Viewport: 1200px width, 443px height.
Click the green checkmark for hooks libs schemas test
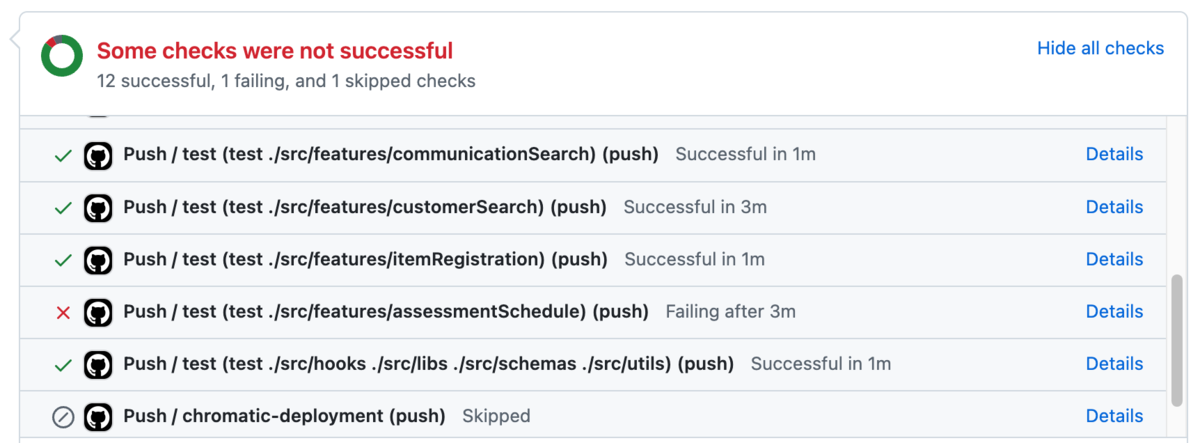tap(63, 364)
